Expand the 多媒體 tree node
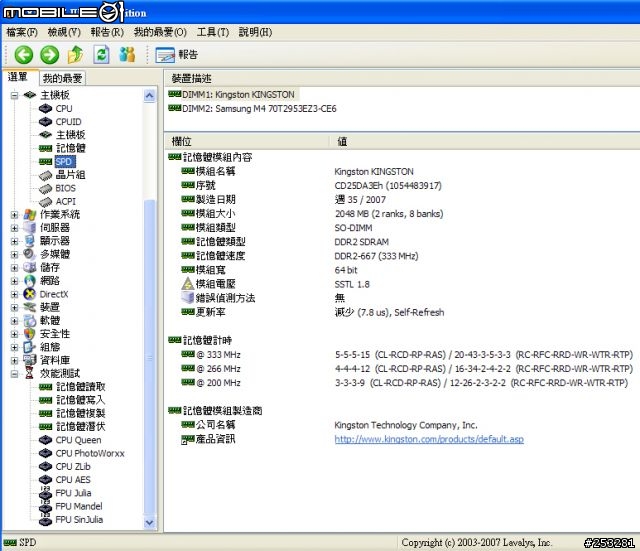The width and height of the screenshot is (640, 551). (x=14, y=255)
